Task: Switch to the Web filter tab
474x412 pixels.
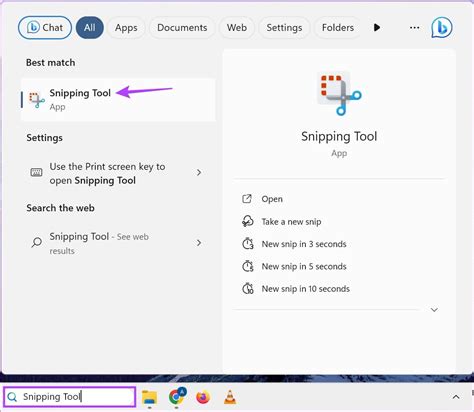Action: click(x=237, y=28)
